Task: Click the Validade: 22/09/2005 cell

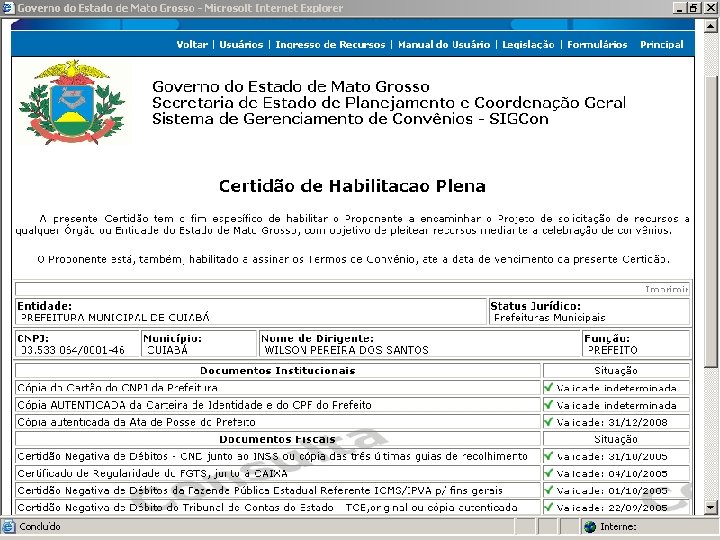Action: tap(616, 507)
